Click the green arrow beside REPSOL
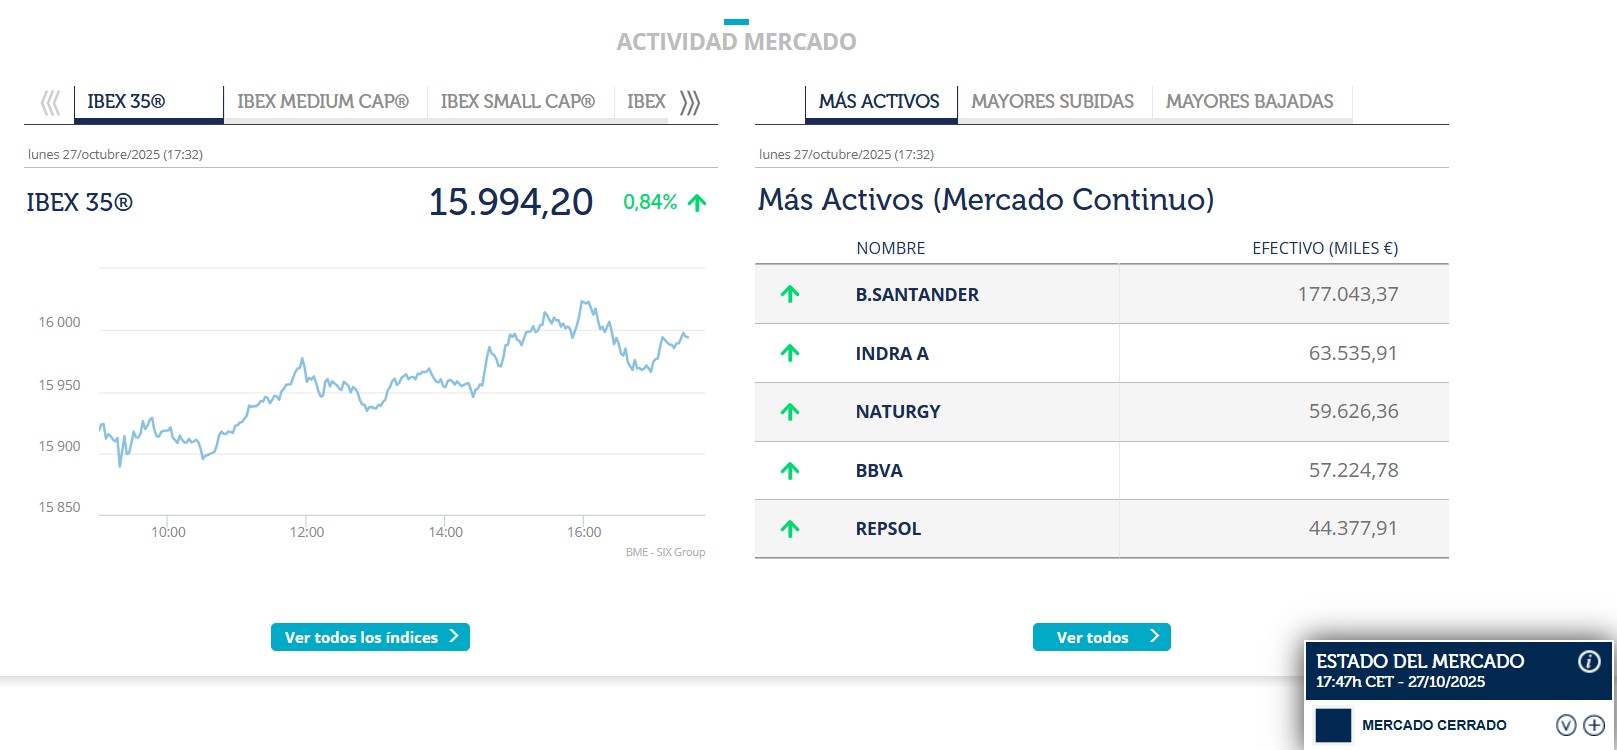The height and width of the screenshot is (750, 1617). coord(790,529)
